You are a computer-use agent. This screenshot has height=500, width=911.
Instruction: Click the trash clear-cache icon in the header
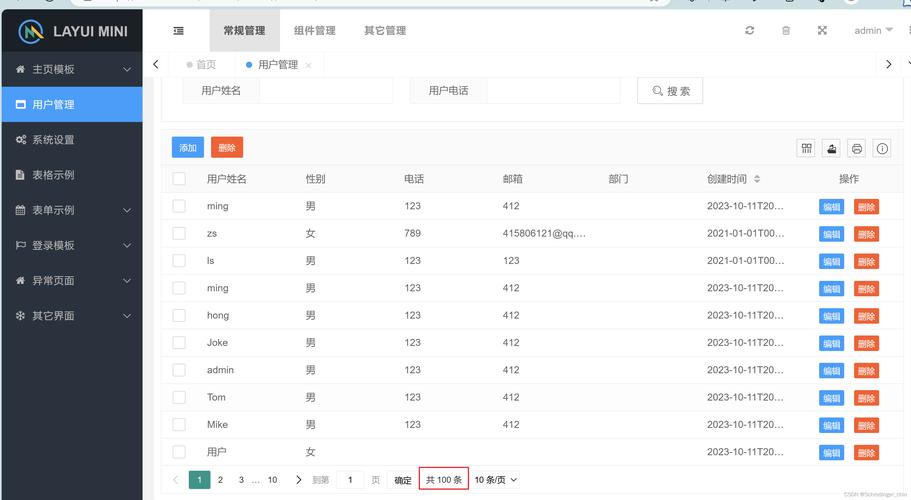[x=786, y=30]
